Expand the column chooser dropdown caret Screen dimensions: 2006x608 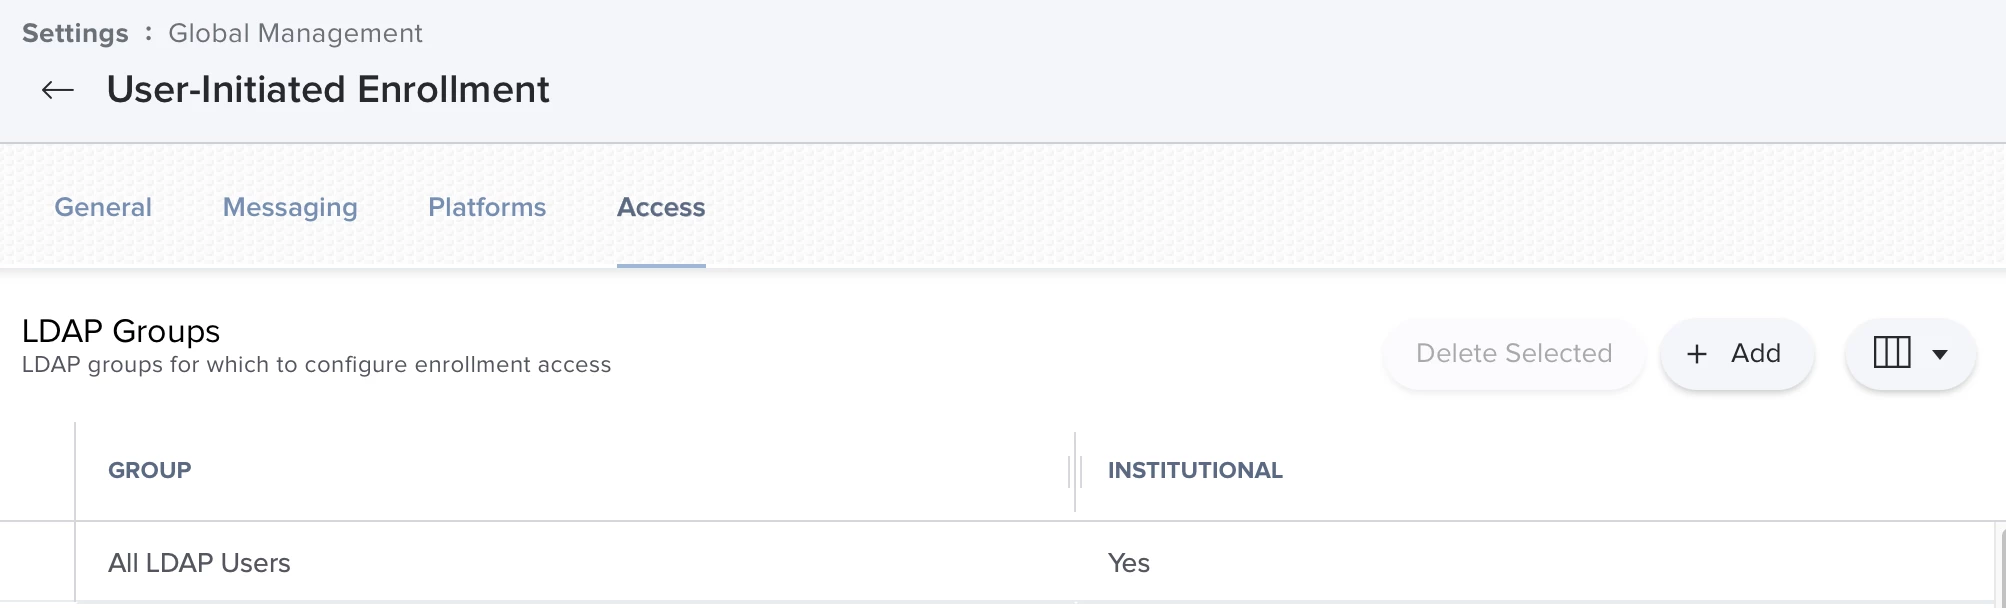[1940, 354]
